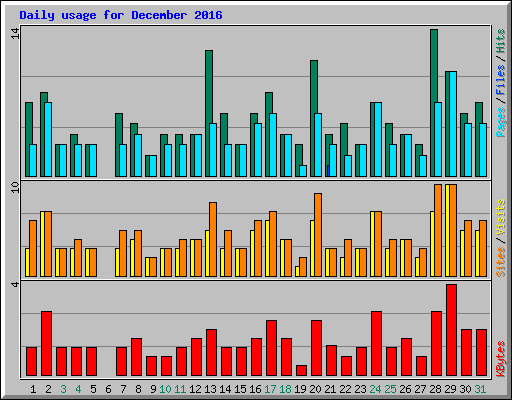
Task: Click day label 7 on the axis
Action: click(123, 389)
